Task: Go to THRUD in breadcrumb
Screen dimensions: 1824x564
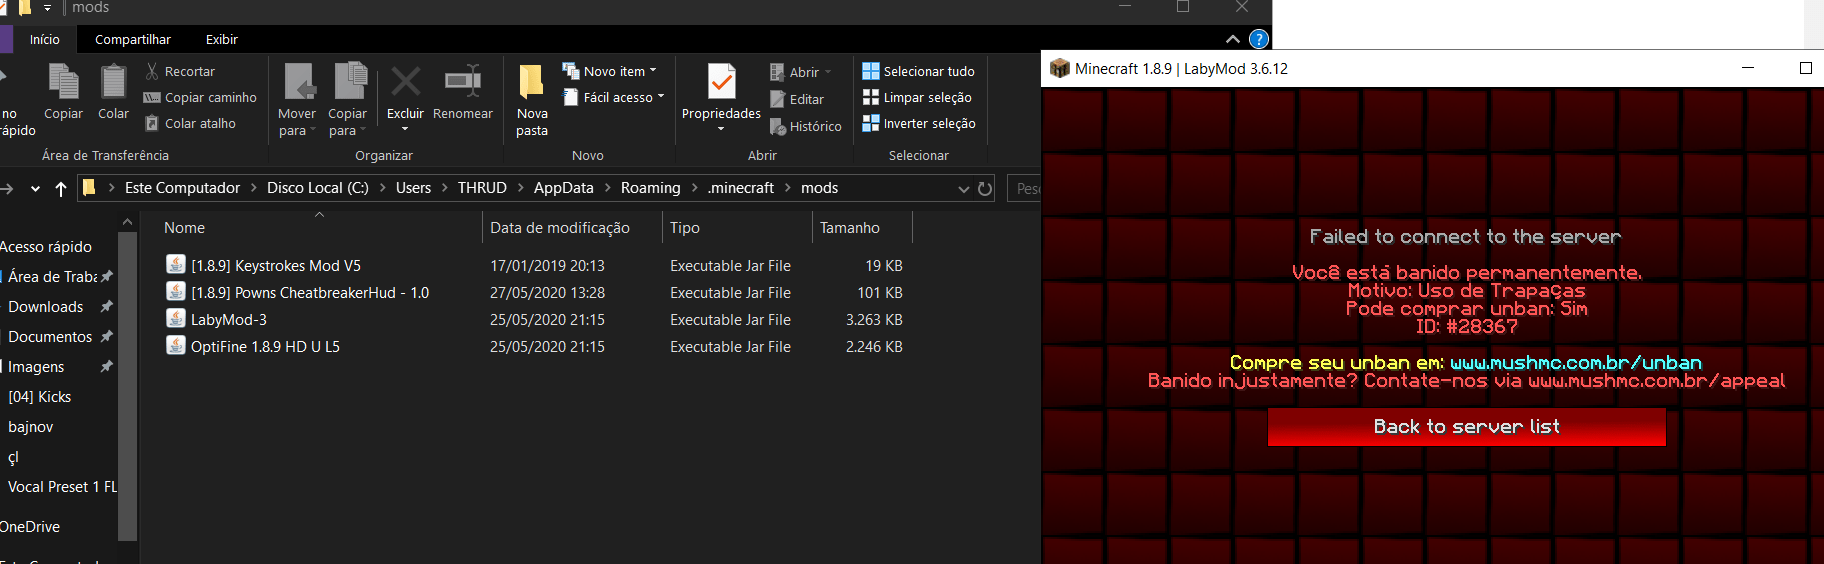Action: 482,188
